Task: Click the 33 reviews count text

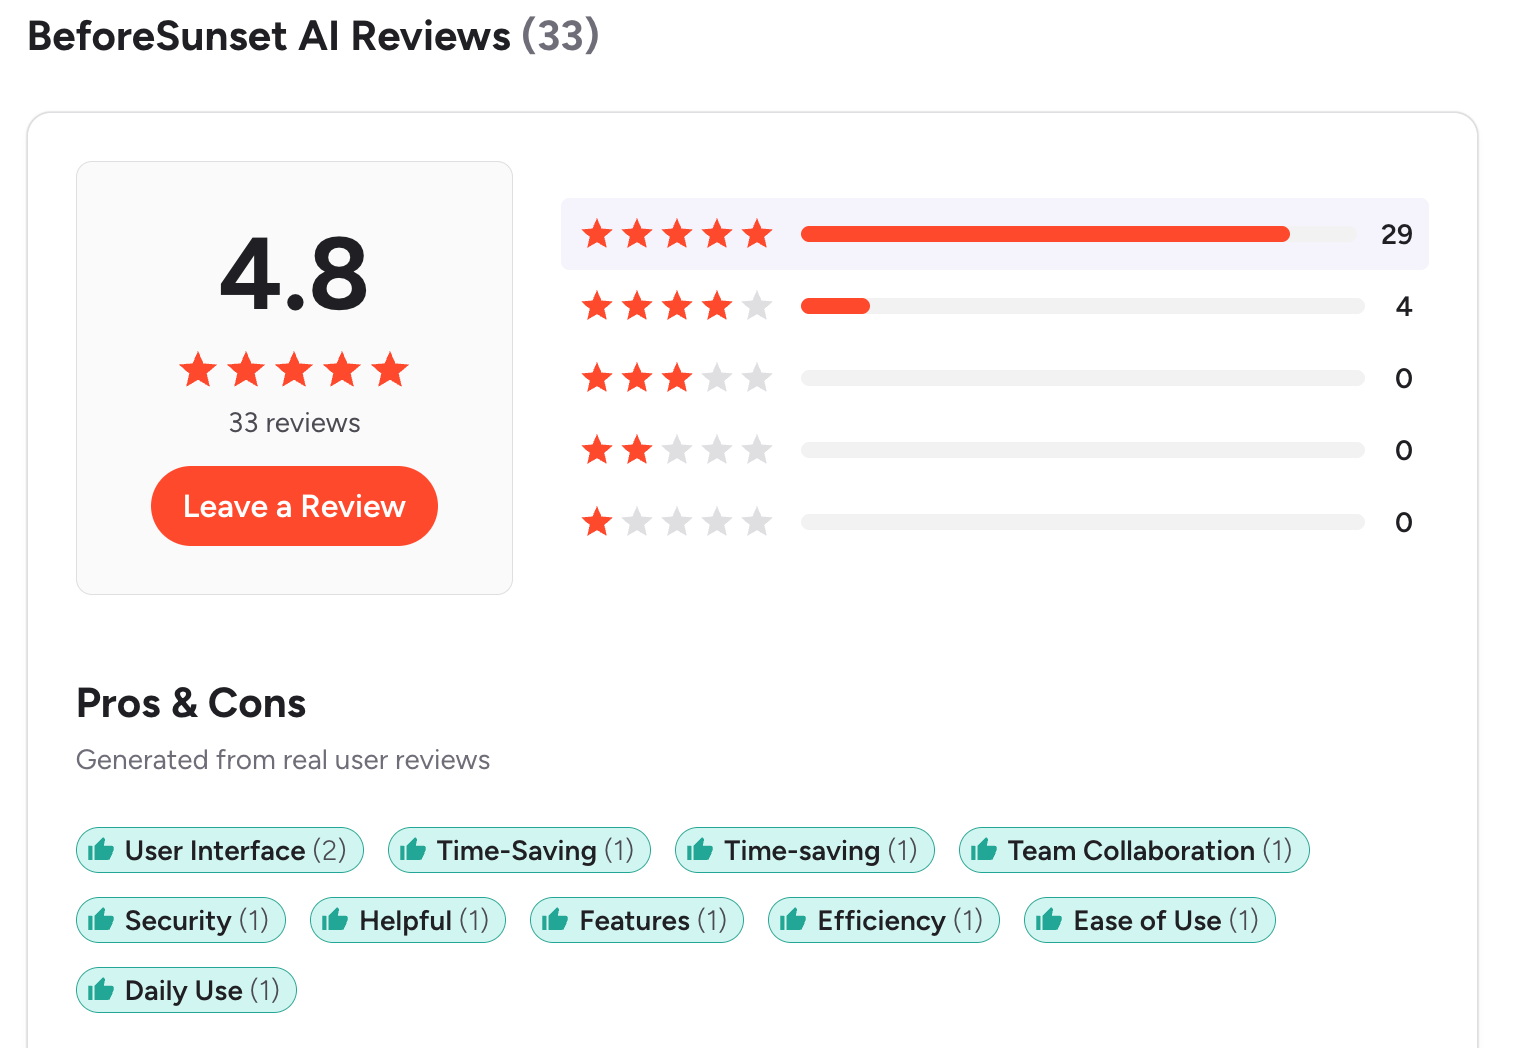Action: click(x=294, y=423)
